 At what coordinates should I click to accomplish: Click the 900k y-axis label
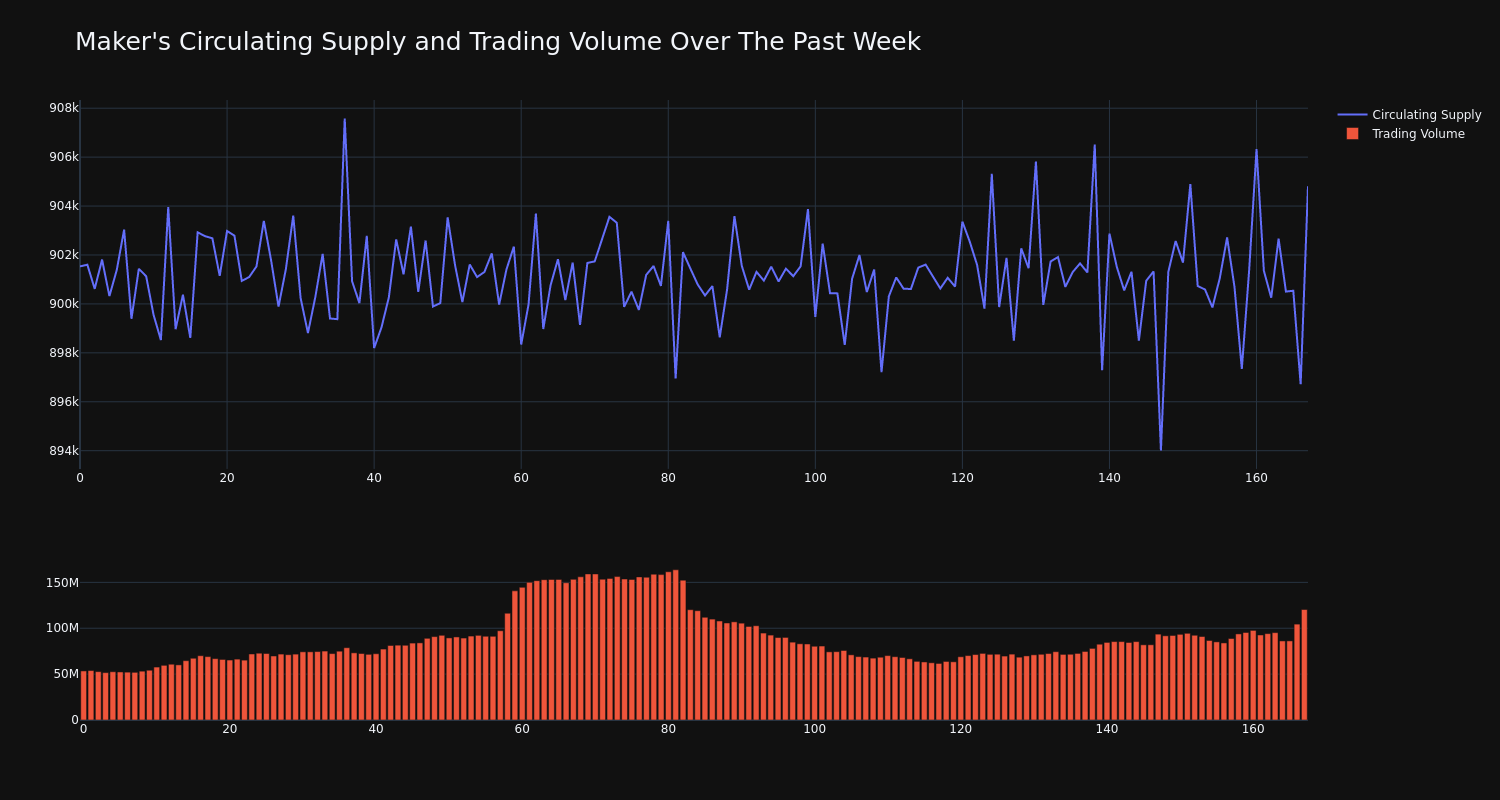pos(64,304)
